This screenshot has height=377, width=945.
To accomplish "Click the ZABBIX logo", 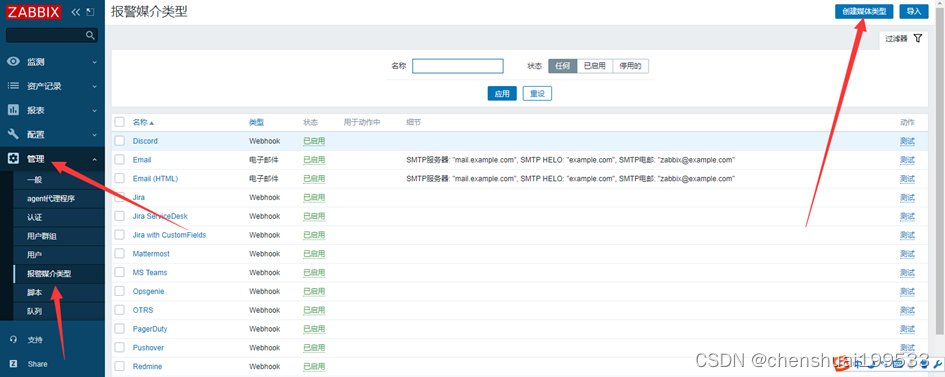I will (x=34, y=11).
